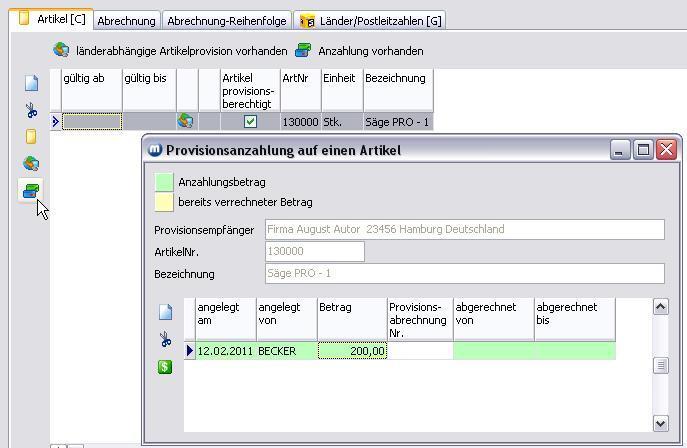The width and height of the screenshot is (687, 448).
Task: Click the new record icon in left sidebar
Action: [31, 84]
